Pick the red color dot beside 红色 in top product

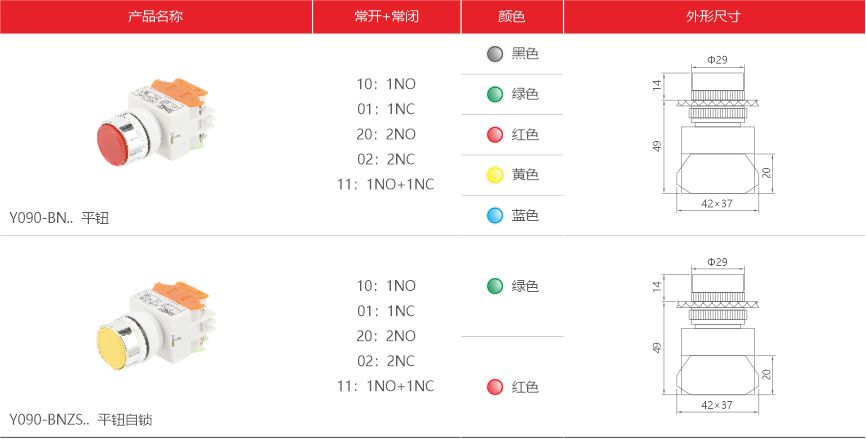[495, 135]
